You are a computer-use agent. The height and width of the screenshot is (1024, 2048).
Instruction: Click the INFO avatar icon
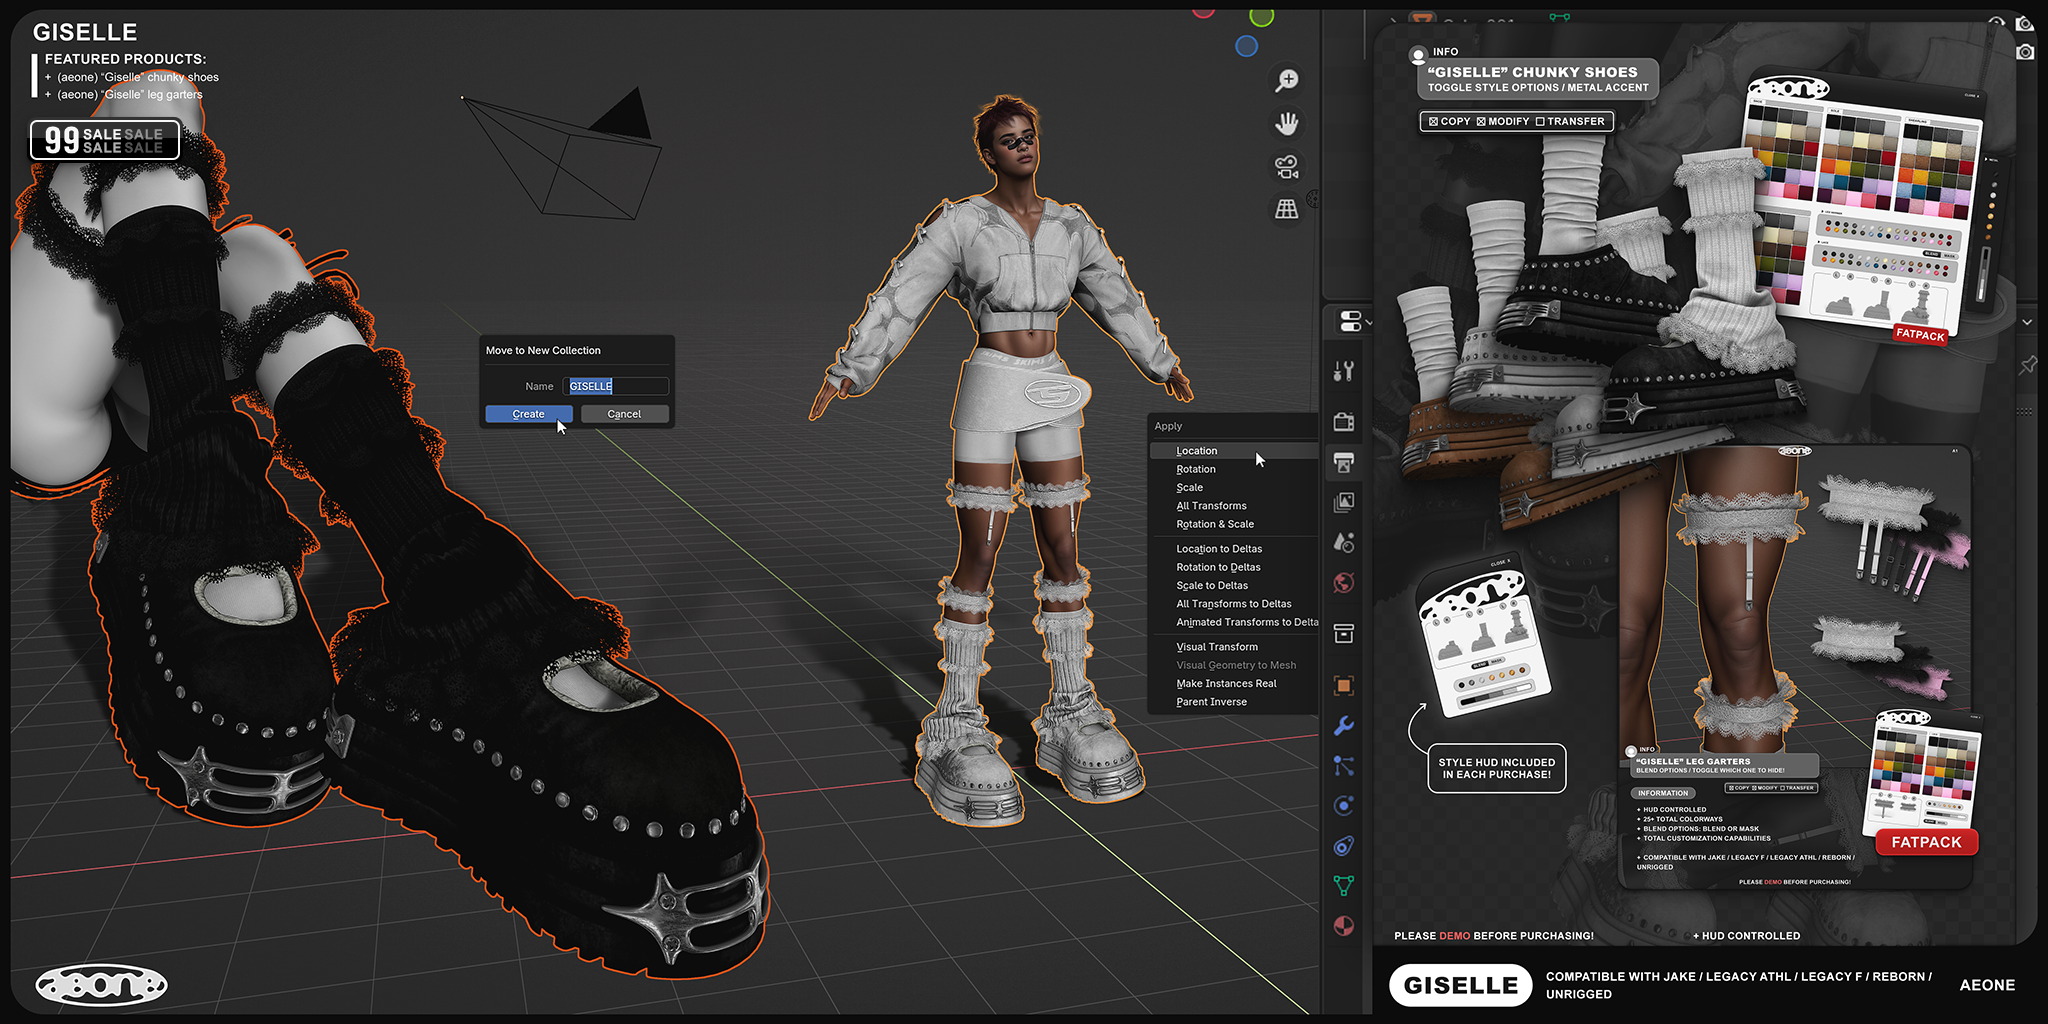pyautogui.click(x=1418, y=55)
